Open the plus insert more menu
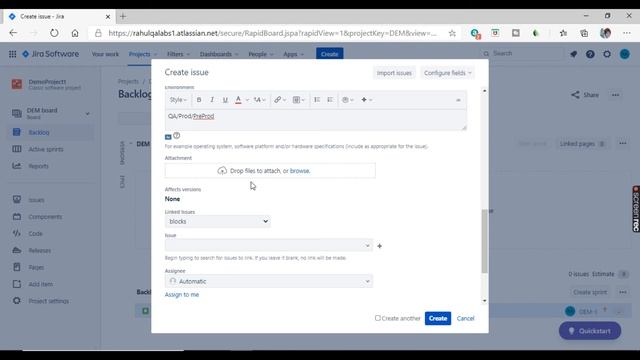The image size is (640, 360). click(366, 100)
